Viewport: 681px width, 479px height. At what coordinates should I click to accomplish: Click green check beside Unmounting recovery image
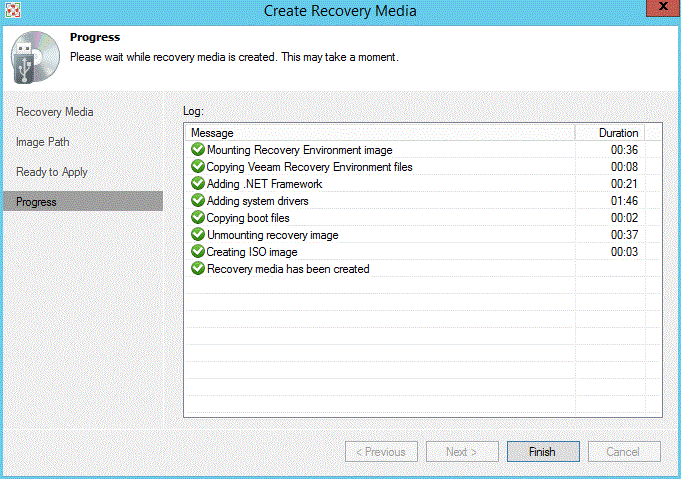coord(197,235)
